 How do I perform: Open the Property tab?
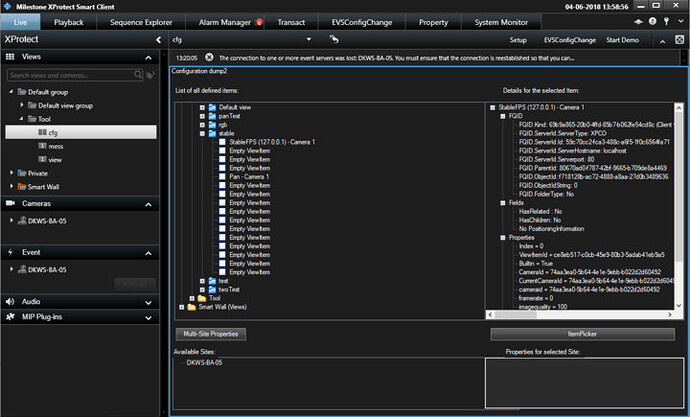tap(433, 22)
